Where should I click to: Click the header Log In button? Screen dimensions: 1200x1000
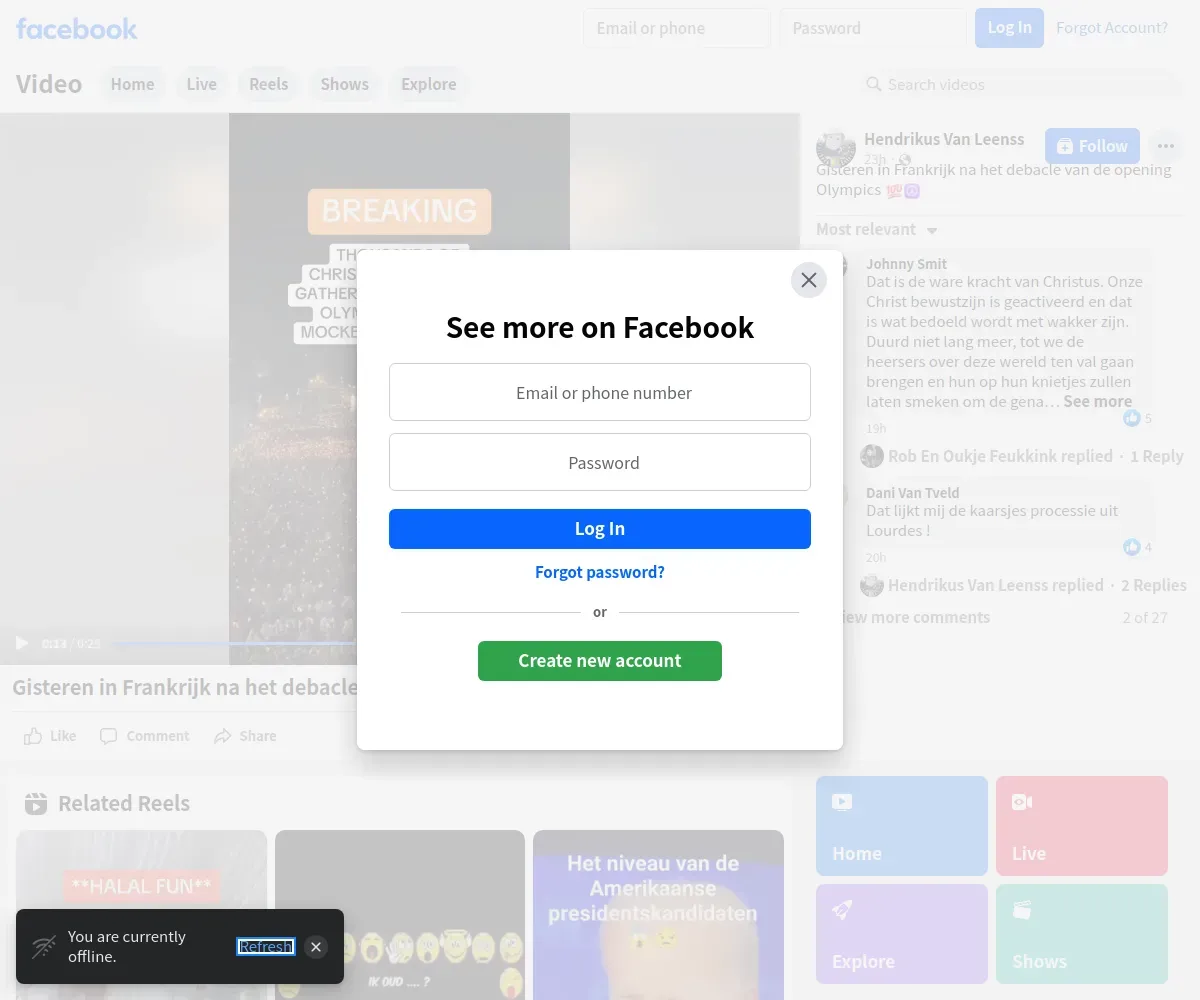1009,28
